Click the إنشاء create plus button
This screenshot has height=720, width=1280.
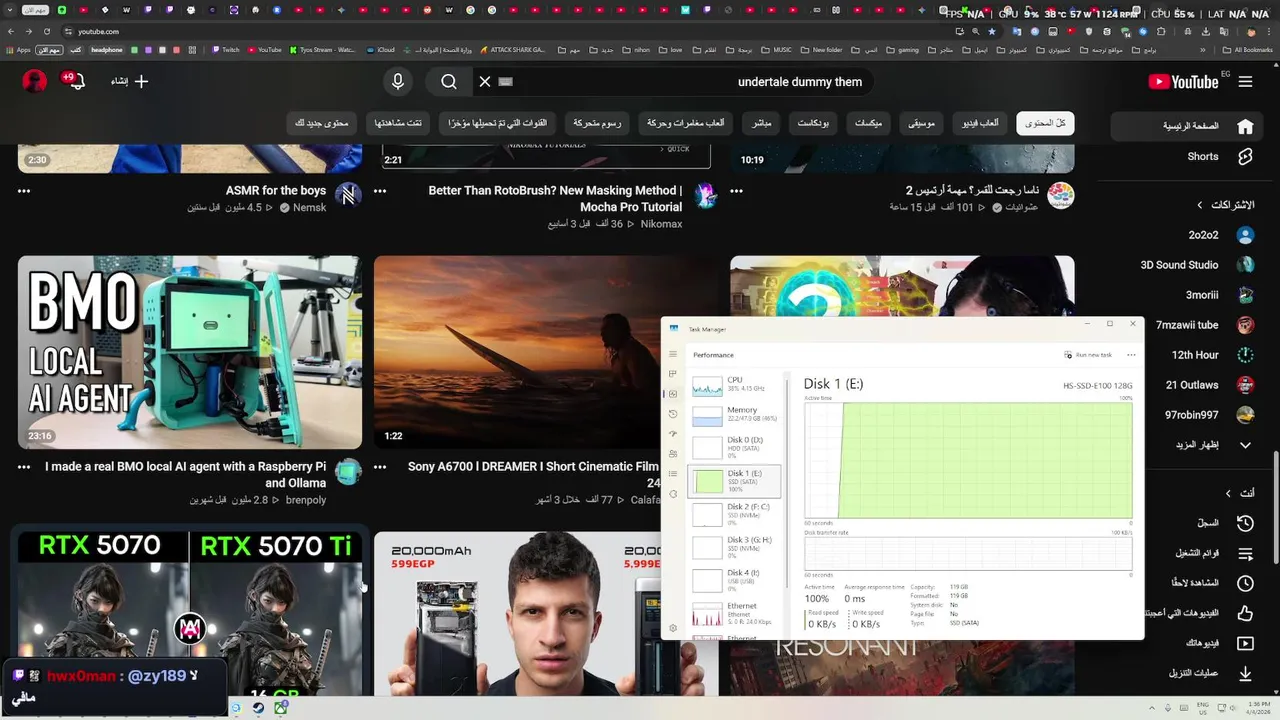pyautogui.click(x=130, y=81)
